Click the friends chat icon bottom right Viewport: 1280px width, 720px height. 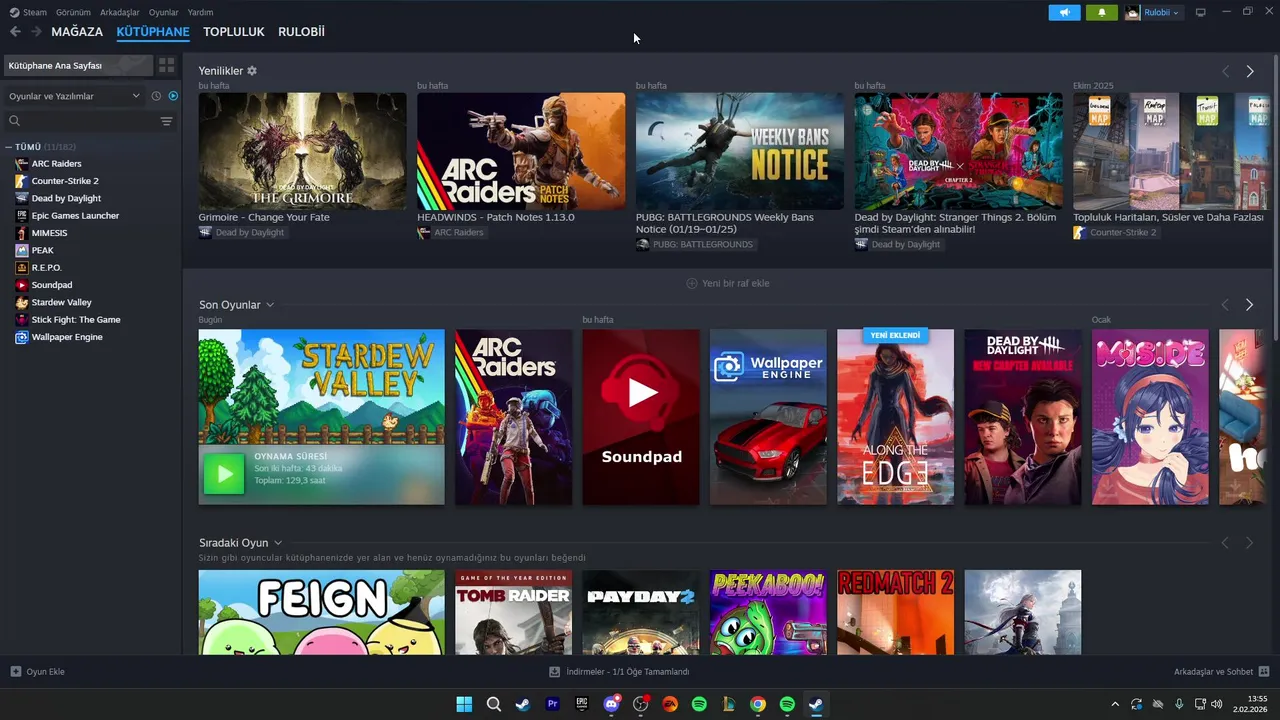pos(1264,672)
